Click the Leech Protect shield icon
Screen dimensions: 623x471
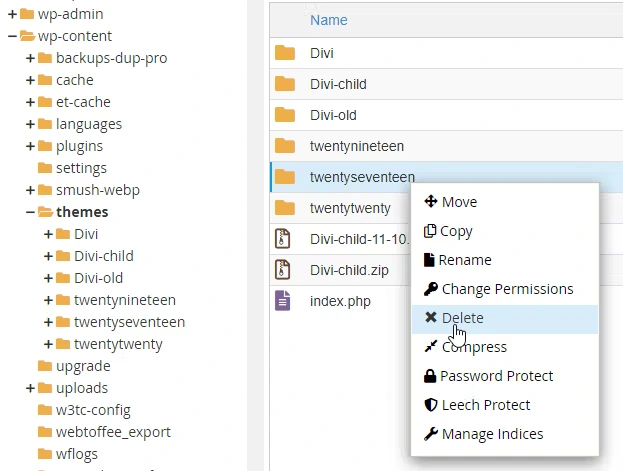click(431, 405)
